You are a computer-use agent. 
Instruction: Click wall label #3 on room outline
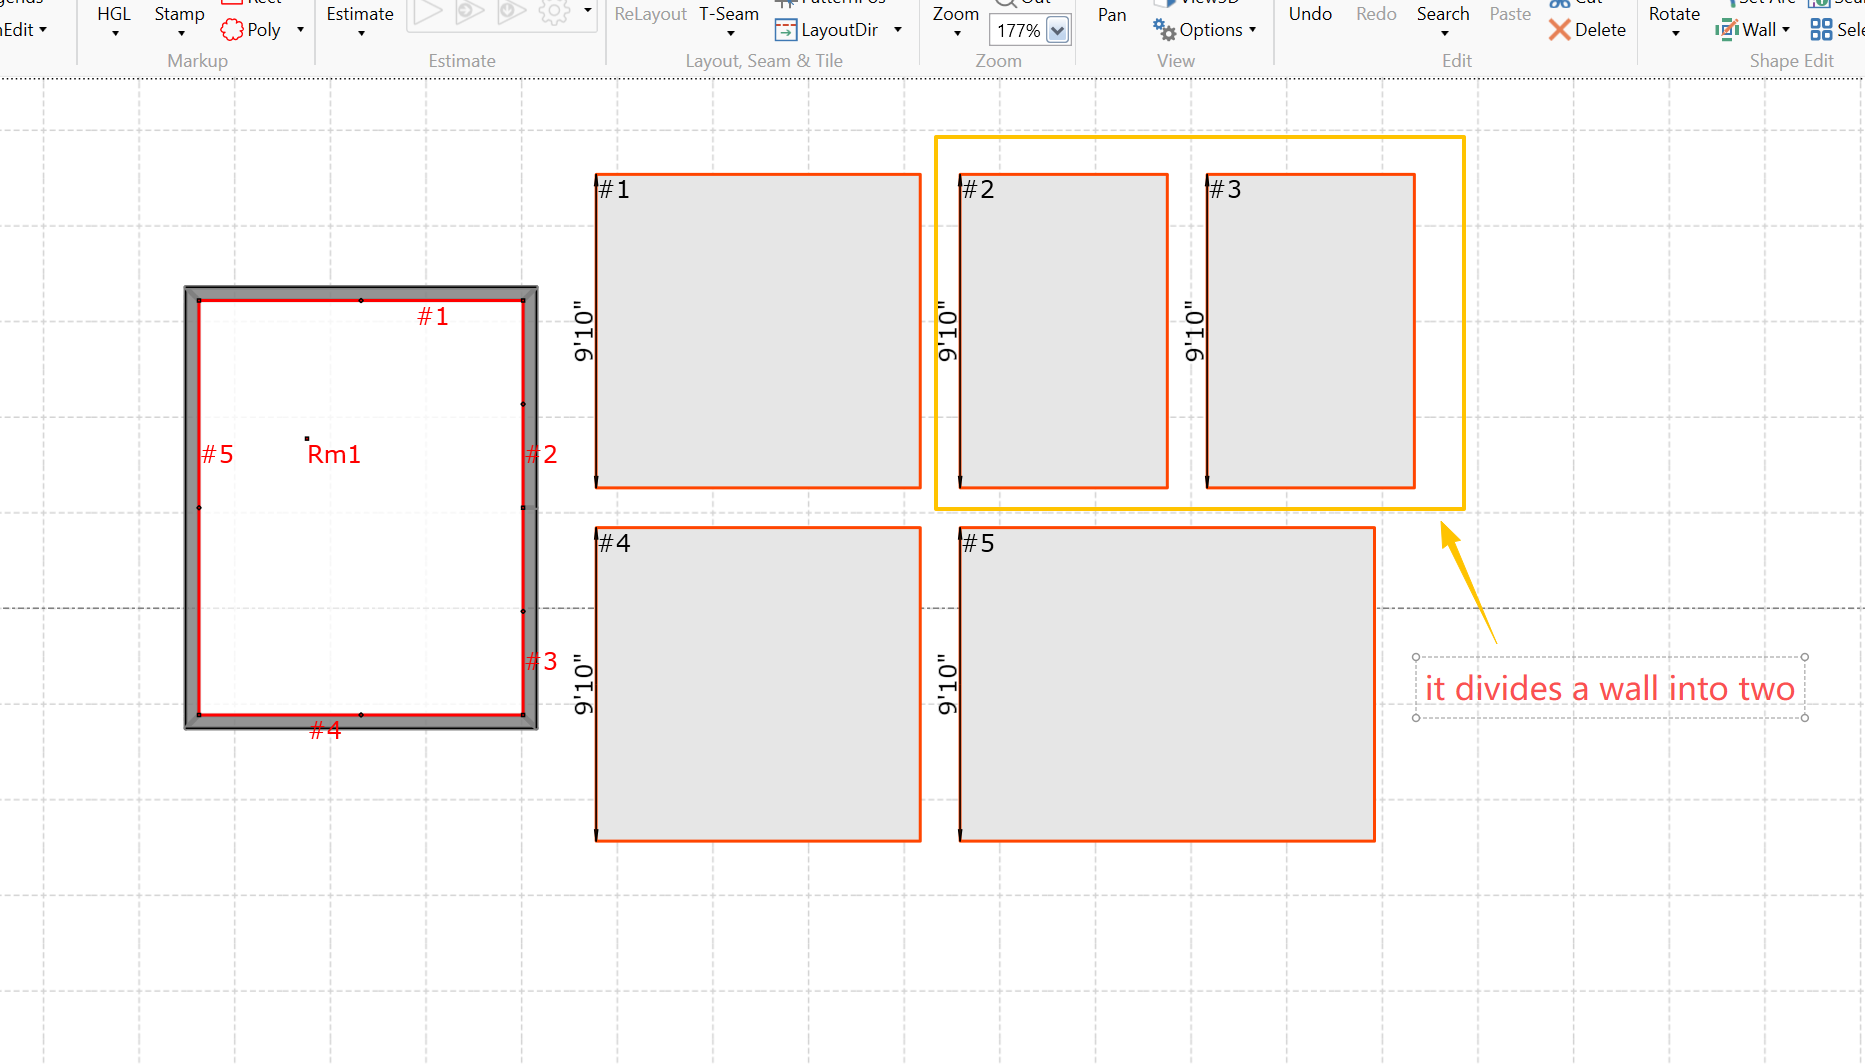point(541,661)
